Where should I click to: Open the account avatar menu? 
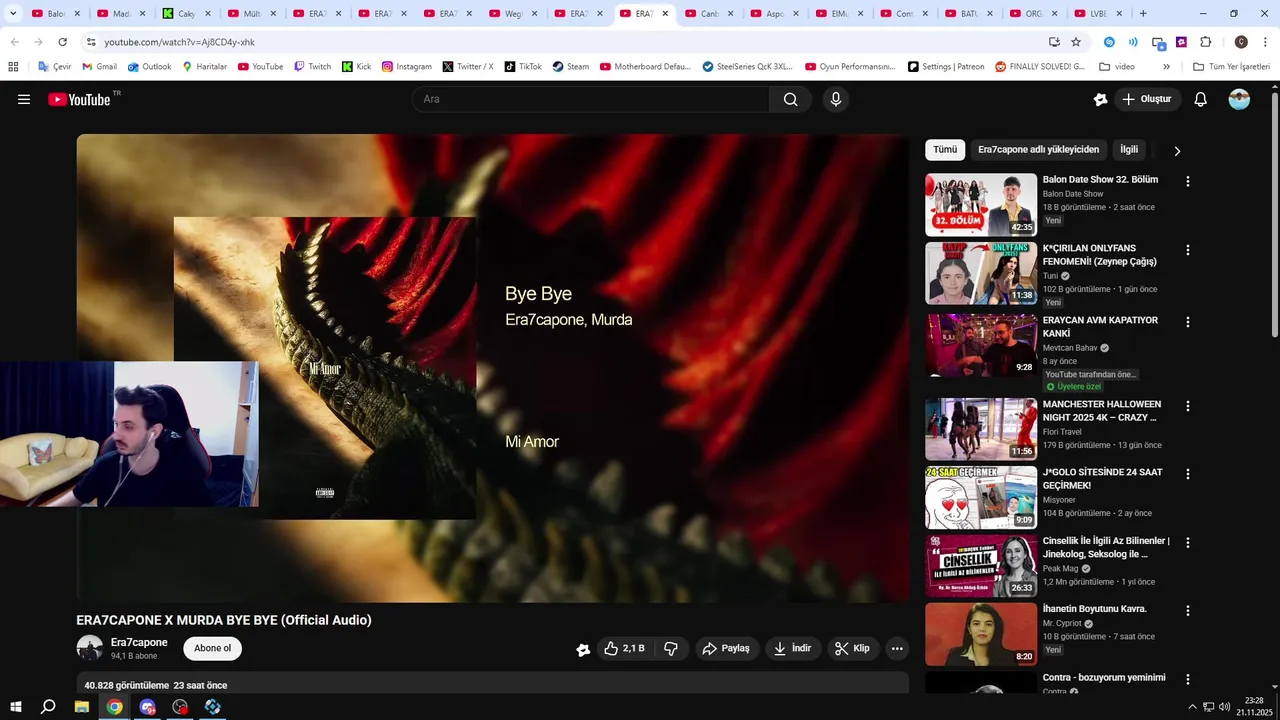[1239, 99]
